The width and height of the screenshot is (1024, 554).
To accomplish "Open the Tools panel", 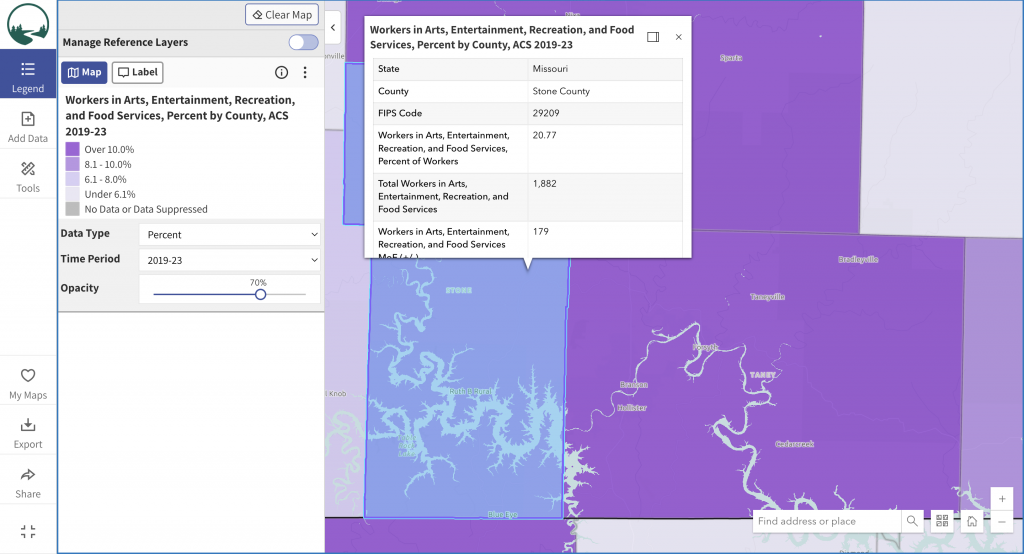I will [28, 177].
